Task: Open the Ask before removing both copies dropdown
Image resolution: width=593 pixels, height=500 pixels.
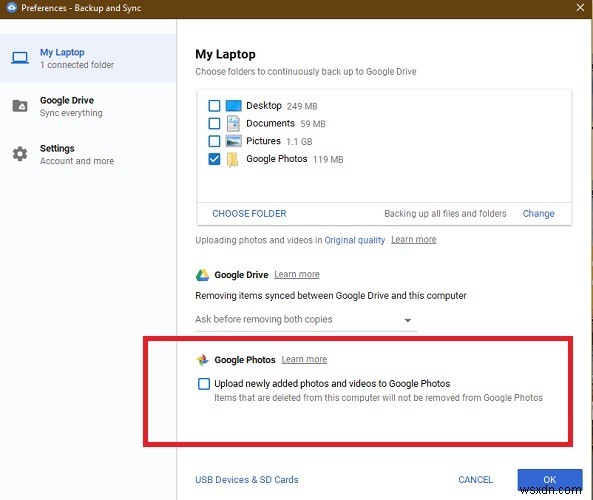Action: click(x=306, y=320)
